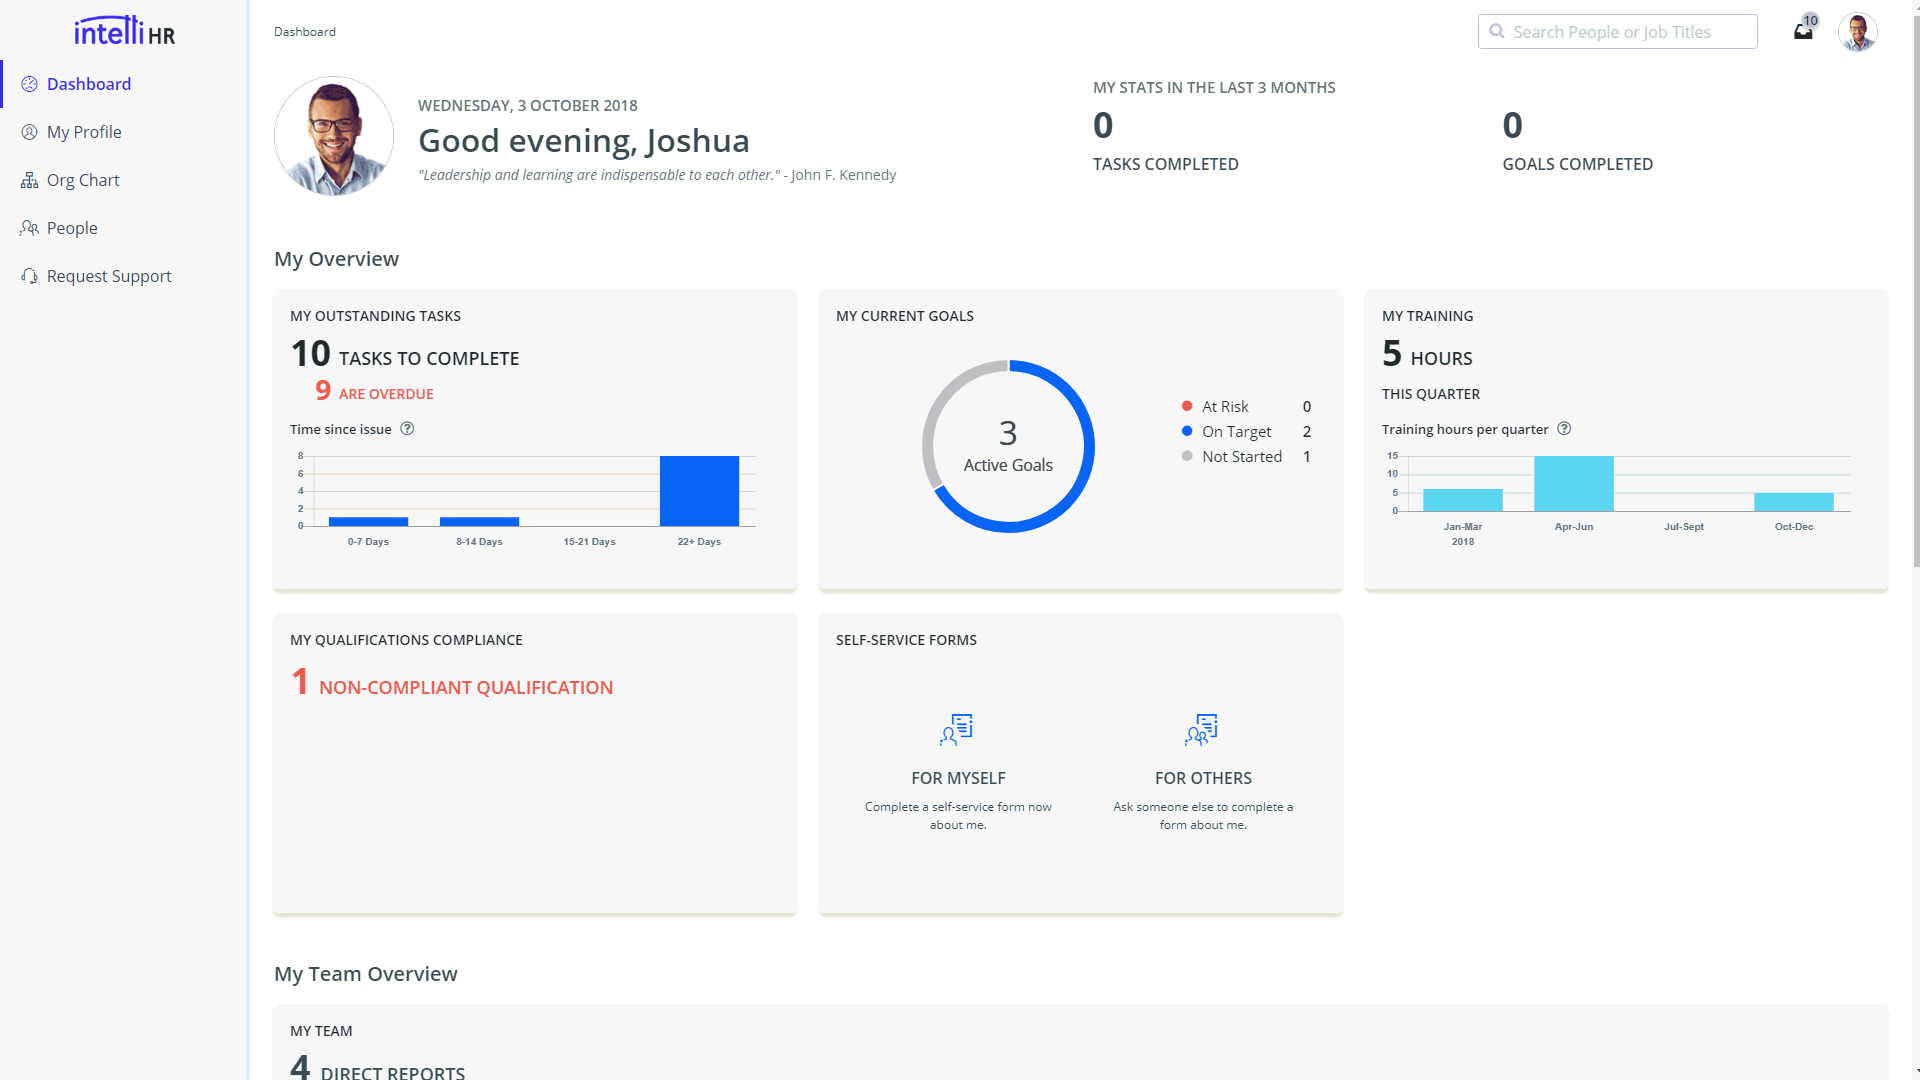The image size is (1920, 1080).
Task: Open the Non-Compliant Qualification link
Action: click(x=465, y=687)
